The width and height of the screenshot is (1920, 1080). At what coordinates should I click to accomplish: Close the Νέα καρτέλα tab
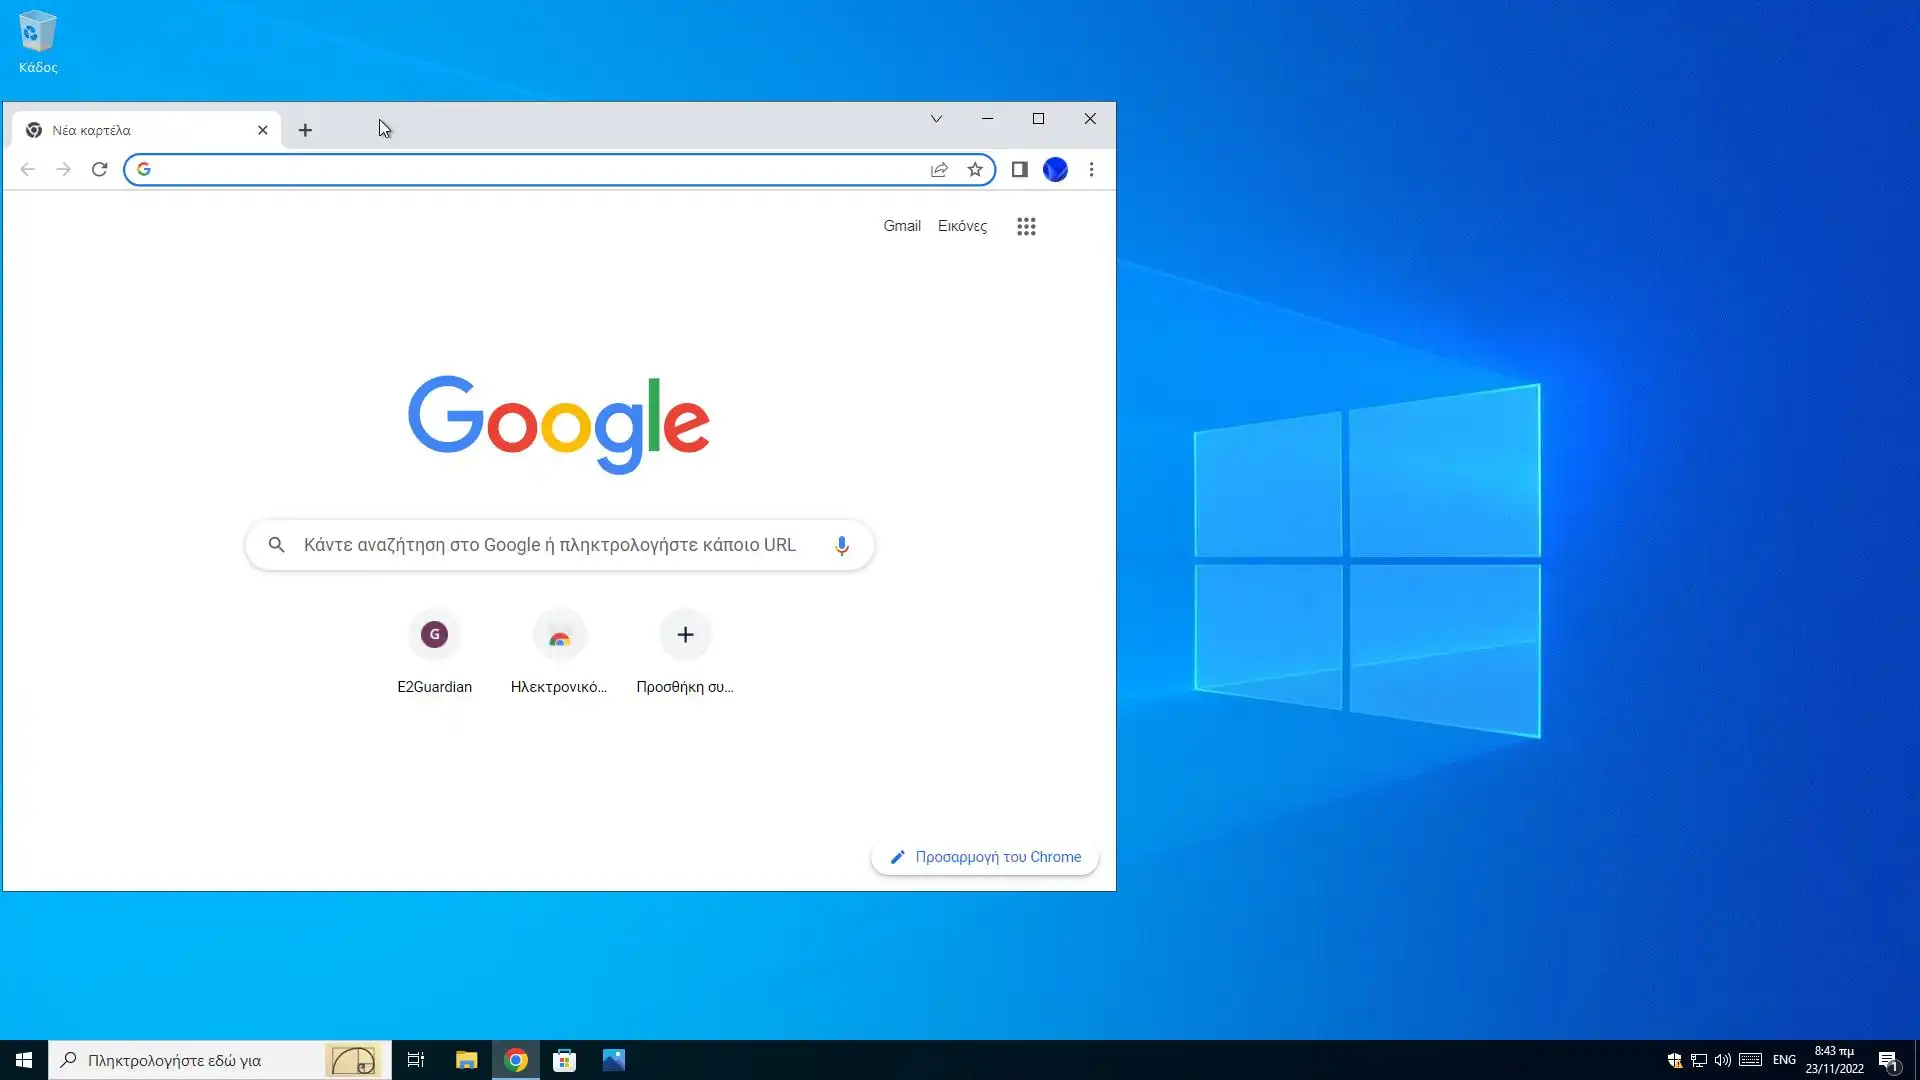[262, 130]
